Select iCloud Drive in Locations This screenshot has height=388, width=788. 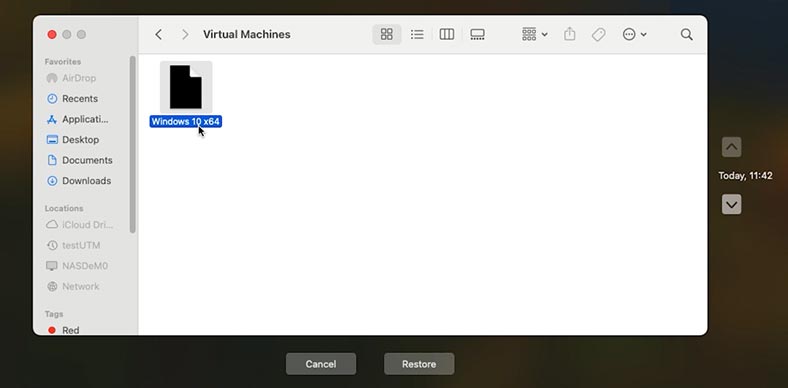coord(80,225)
